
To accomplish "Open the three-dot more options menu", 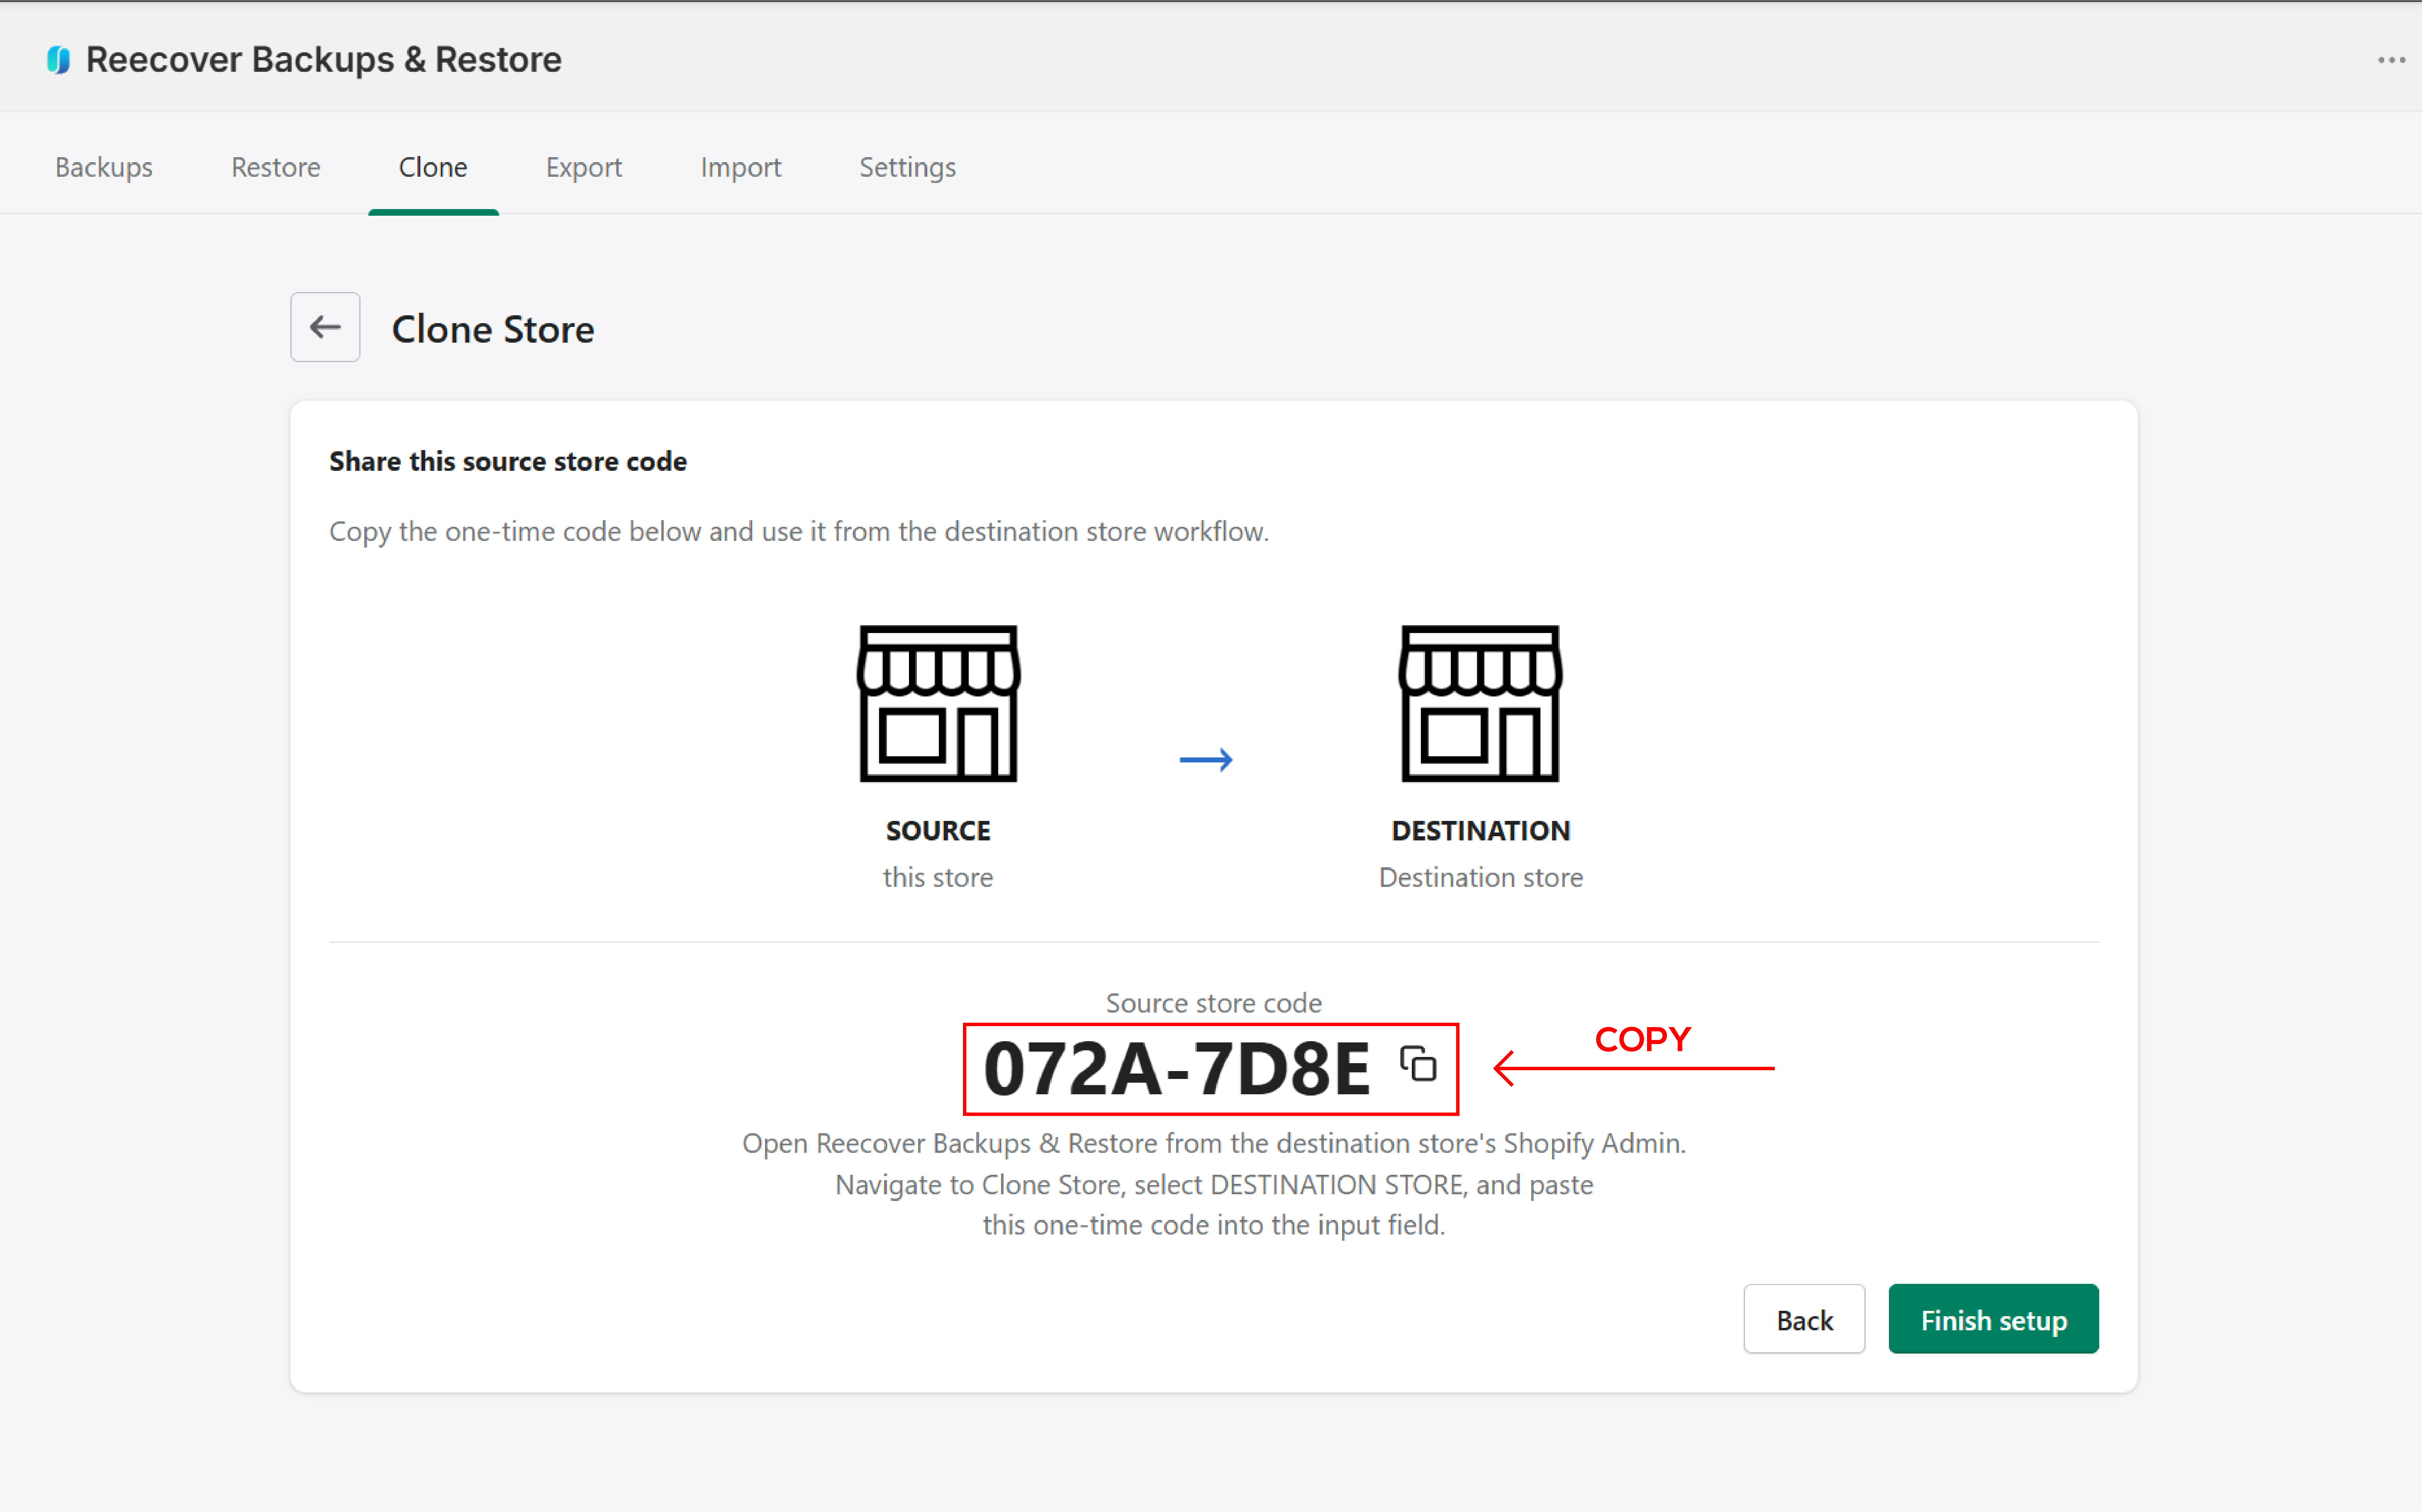I will point(2391,60).
